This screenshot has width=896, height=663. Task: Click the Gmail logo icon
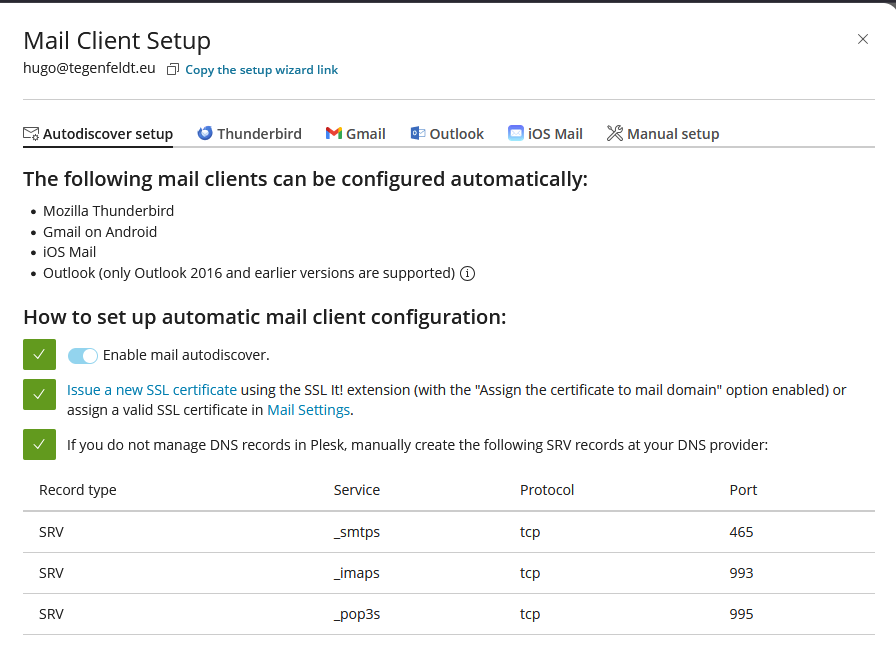334,134
